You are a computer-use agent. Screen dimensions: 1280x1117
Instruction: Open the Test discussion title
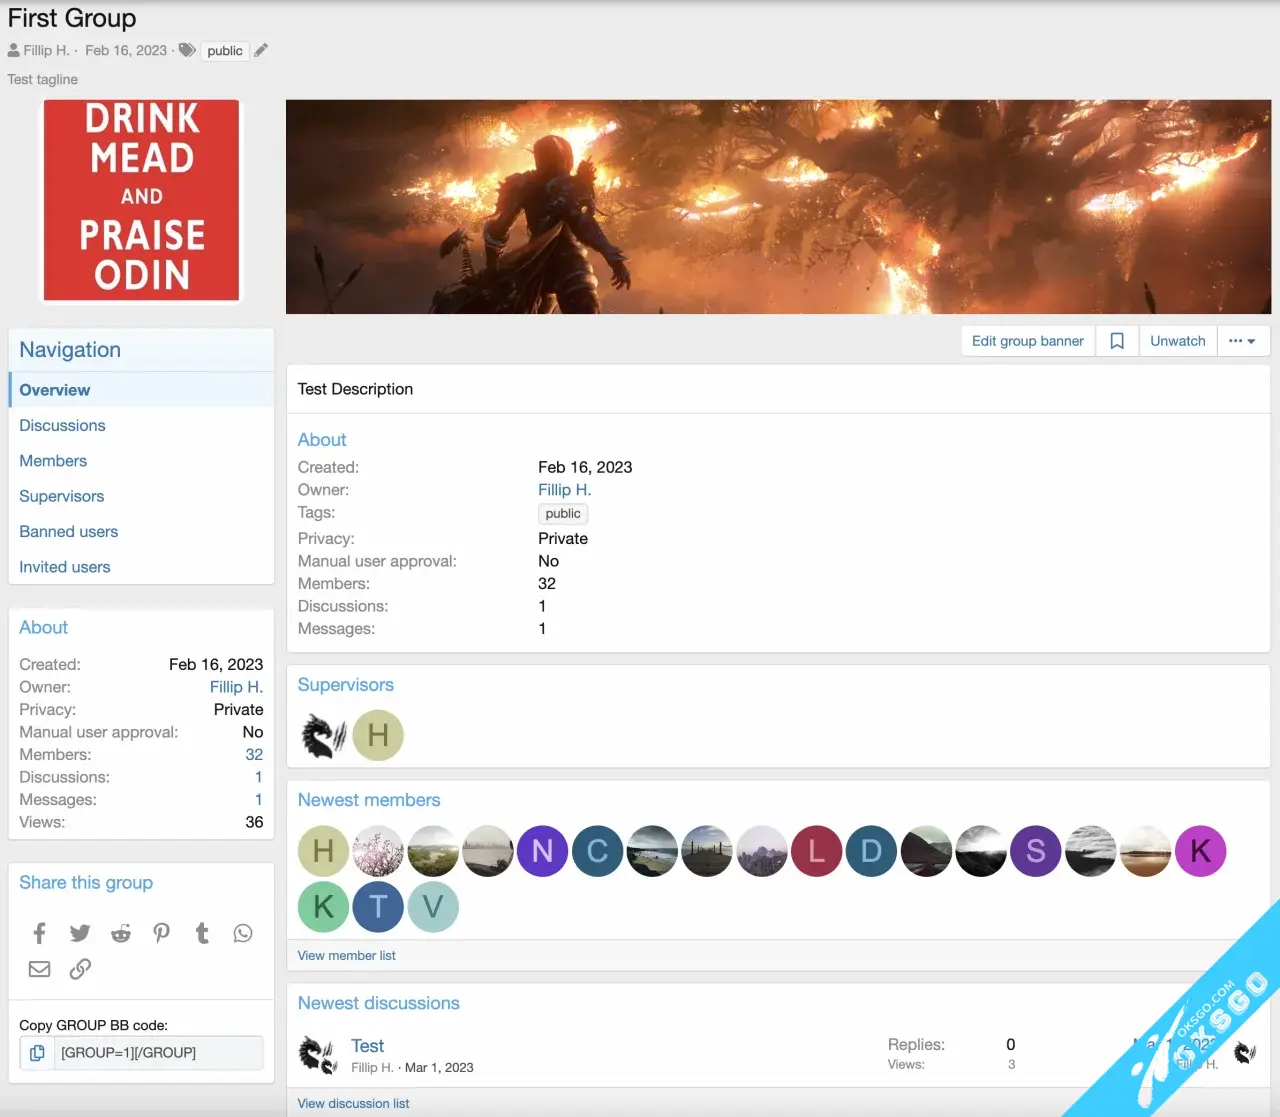pos(367,1046)
